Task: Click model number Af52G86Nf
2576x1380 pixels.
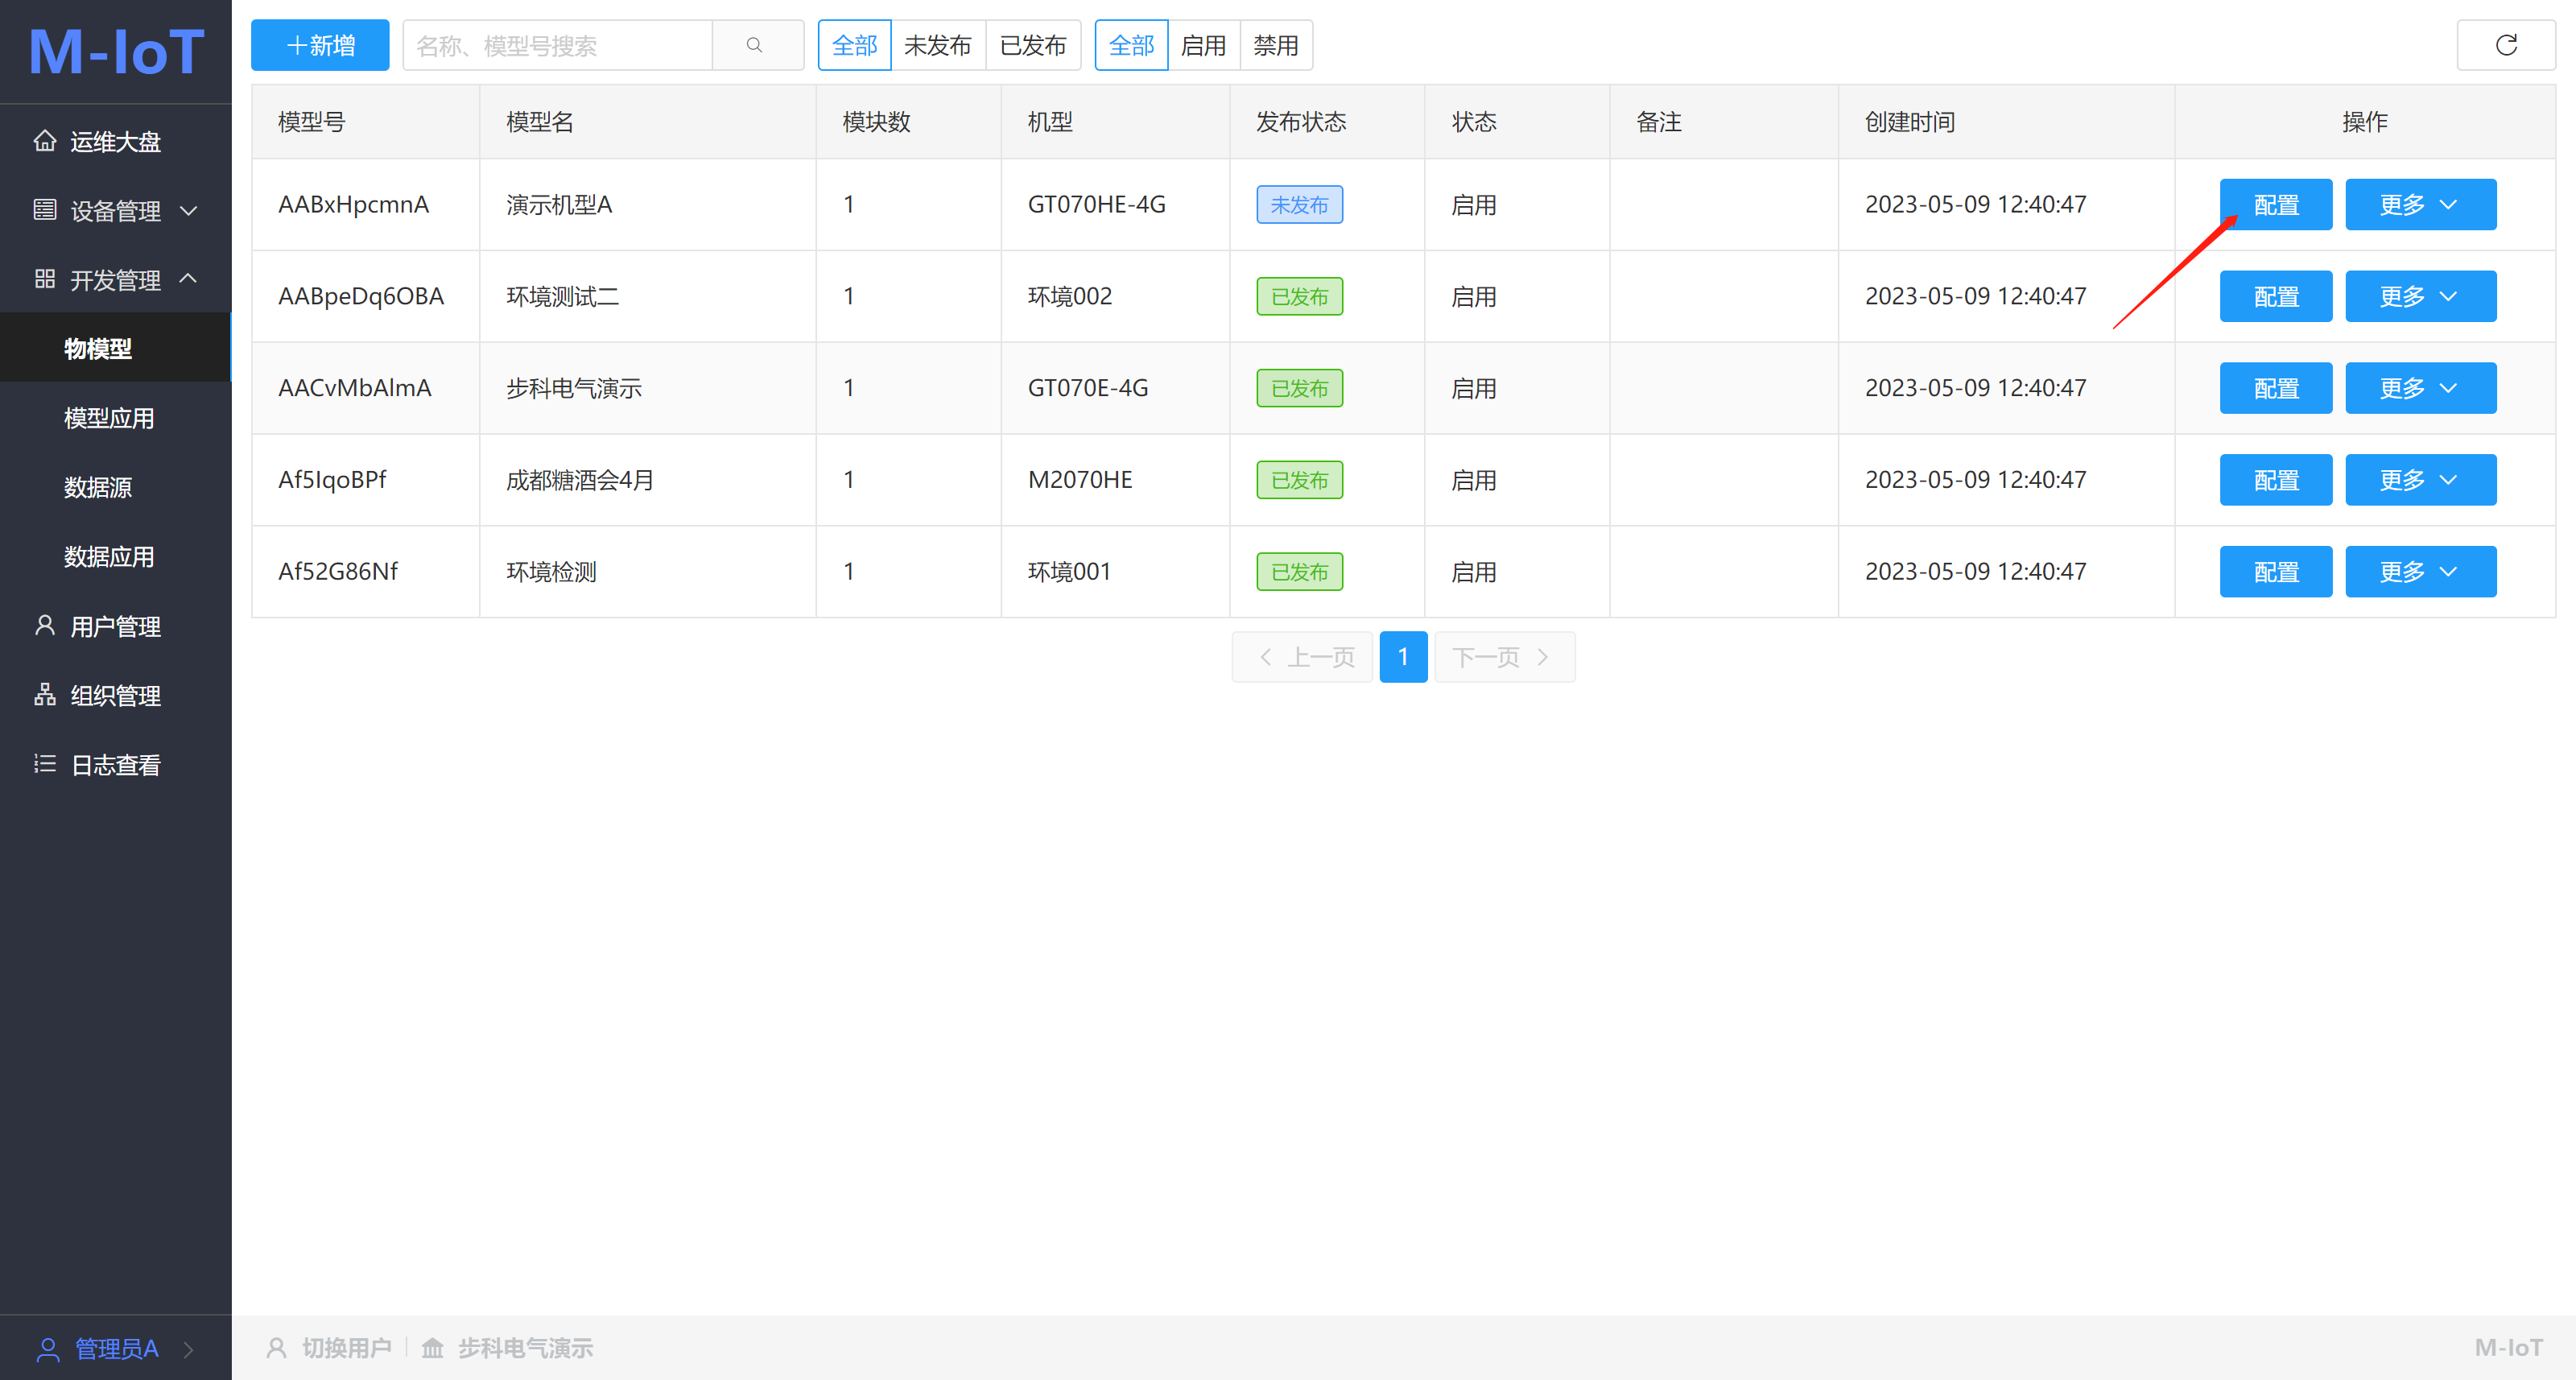Action: 338,571
